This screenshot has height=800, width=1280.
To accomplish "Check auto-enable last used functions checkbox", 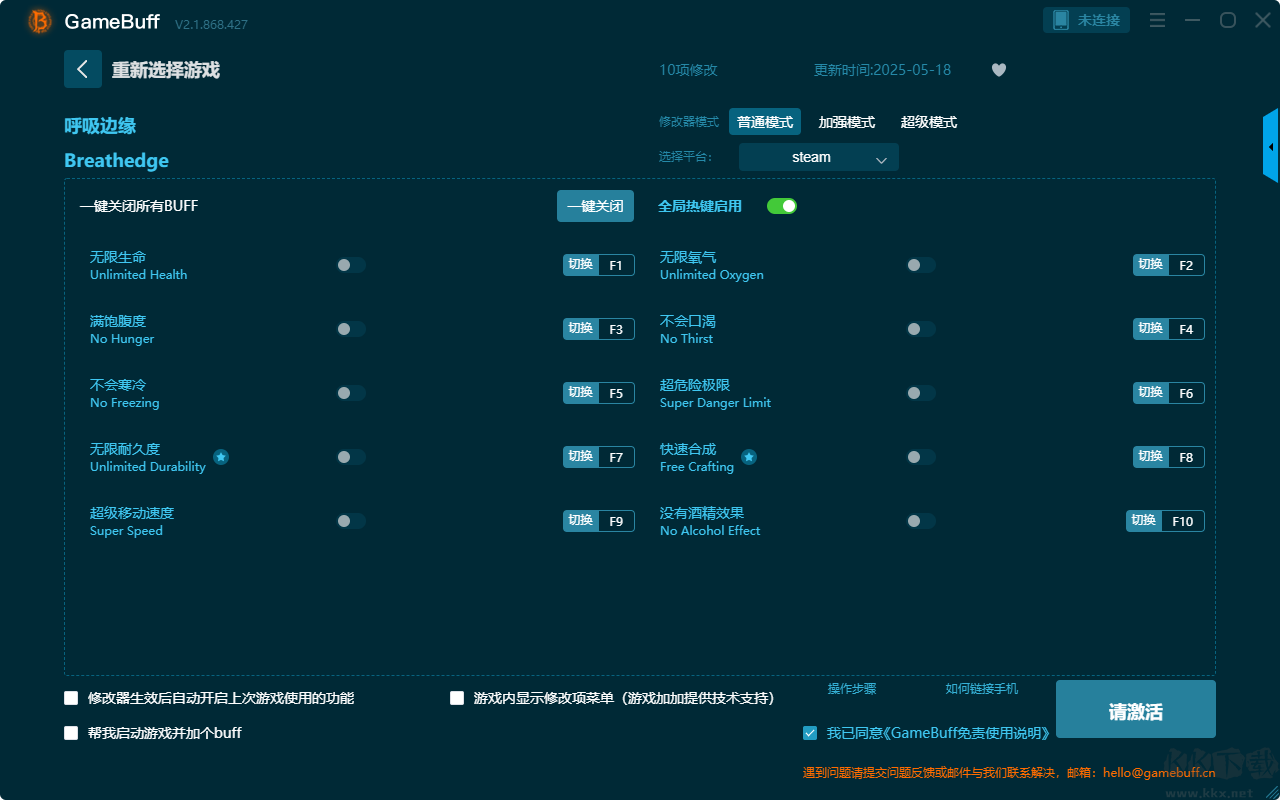I will point(71,698).
